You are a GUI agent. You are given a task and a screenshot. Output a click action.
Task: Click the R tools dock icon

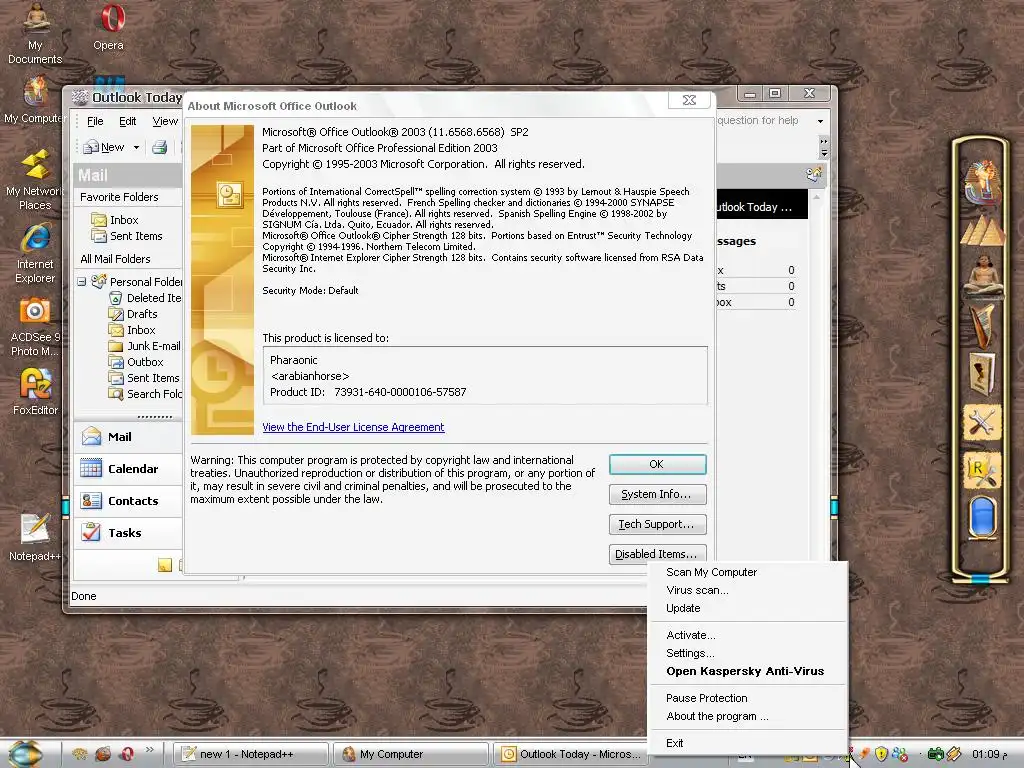pyautogui.click(x=982, y=472)
